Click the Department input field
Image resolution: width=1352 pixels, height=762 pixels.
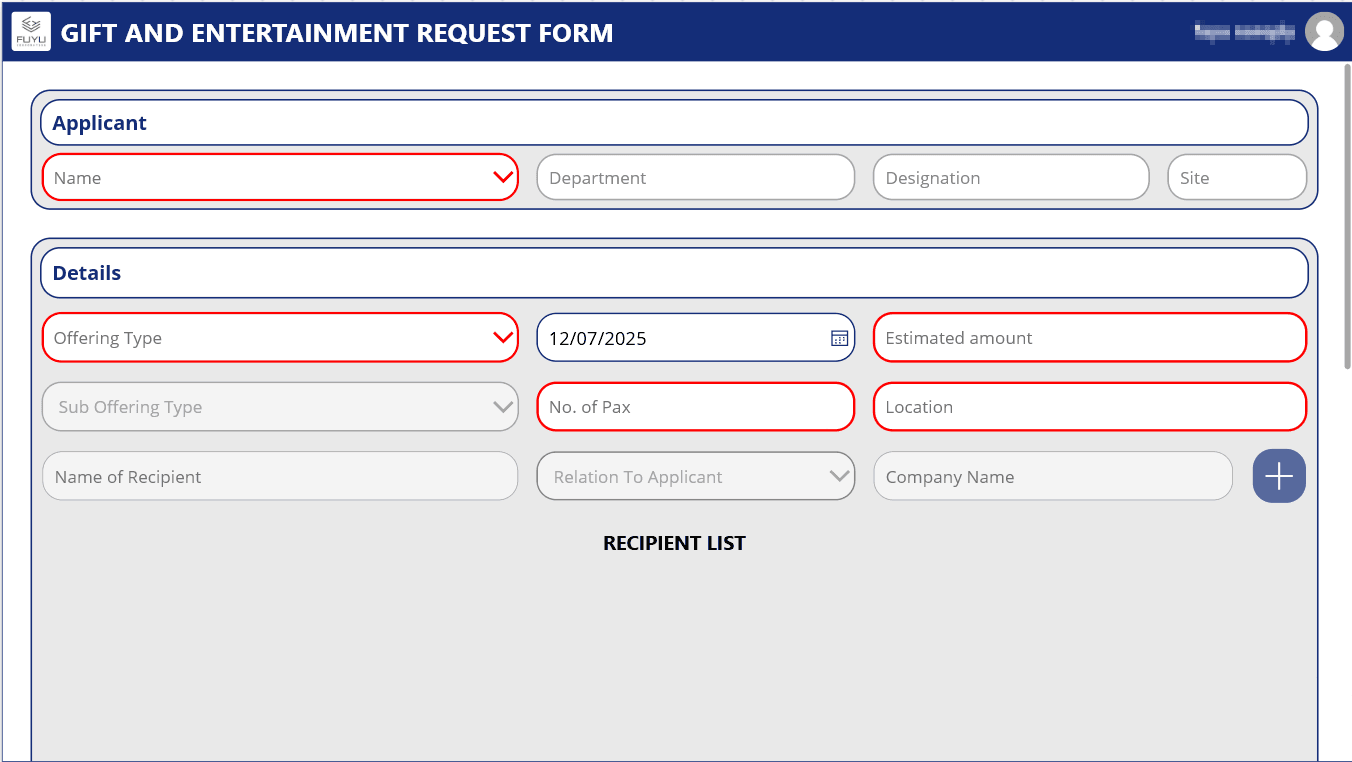click(695, 177)
